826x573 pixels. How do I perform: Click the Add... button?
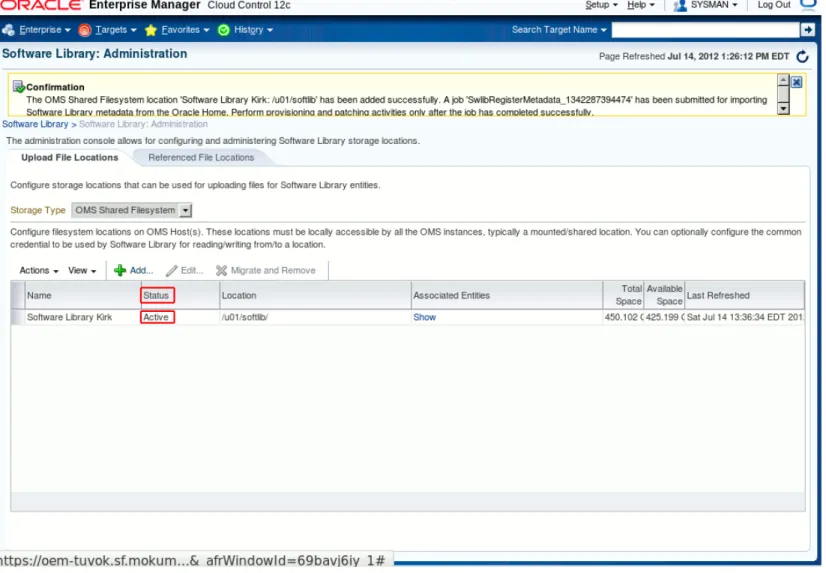point(134,271)
